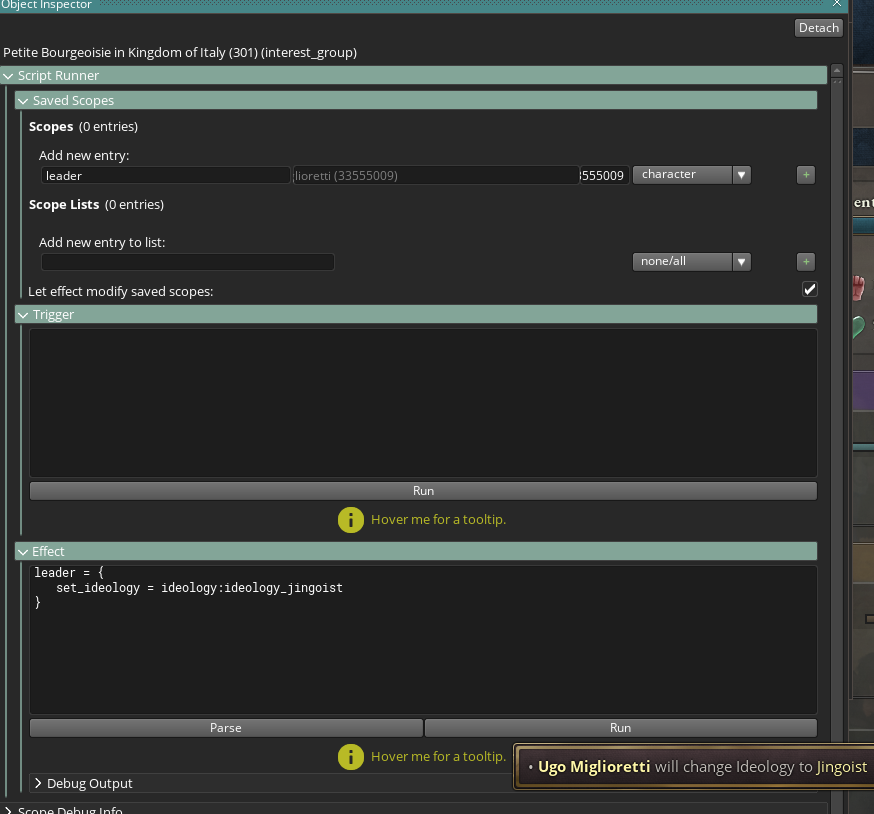Click the dropdown arrow icon on the character selector
874x814 pixels.
click(741, 174)
